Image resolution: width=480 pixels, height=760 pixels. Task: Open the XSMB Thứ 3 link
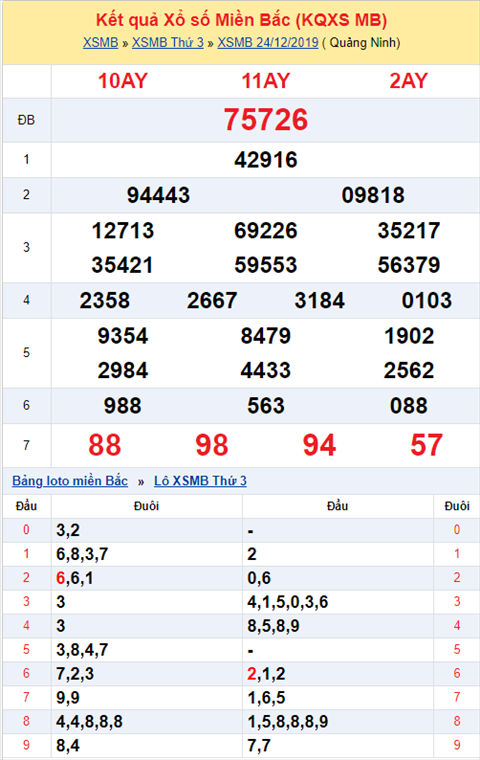[x=168, y=43]
